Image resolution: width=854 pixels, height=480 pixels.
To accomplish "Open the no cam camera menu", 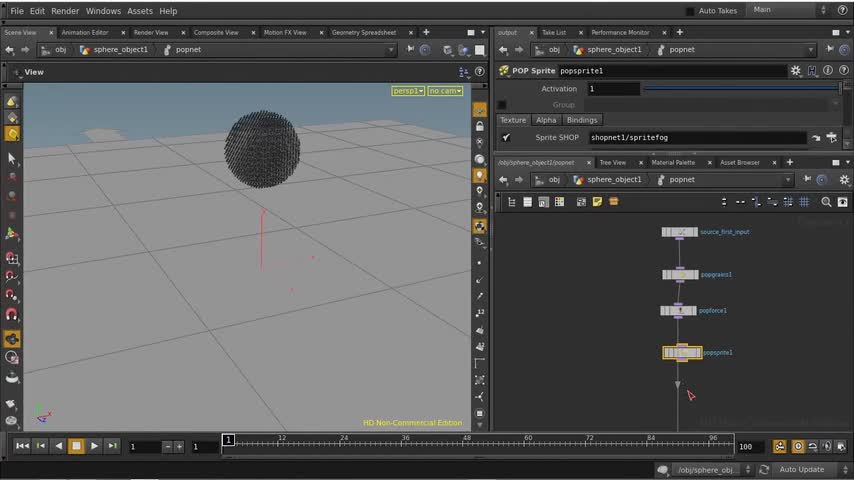I will tap(445, 90).
